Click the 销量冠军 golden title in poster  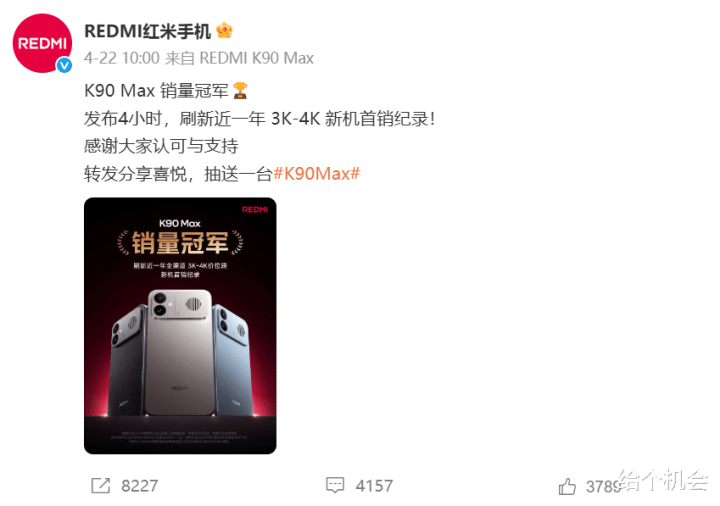point(180,243)
